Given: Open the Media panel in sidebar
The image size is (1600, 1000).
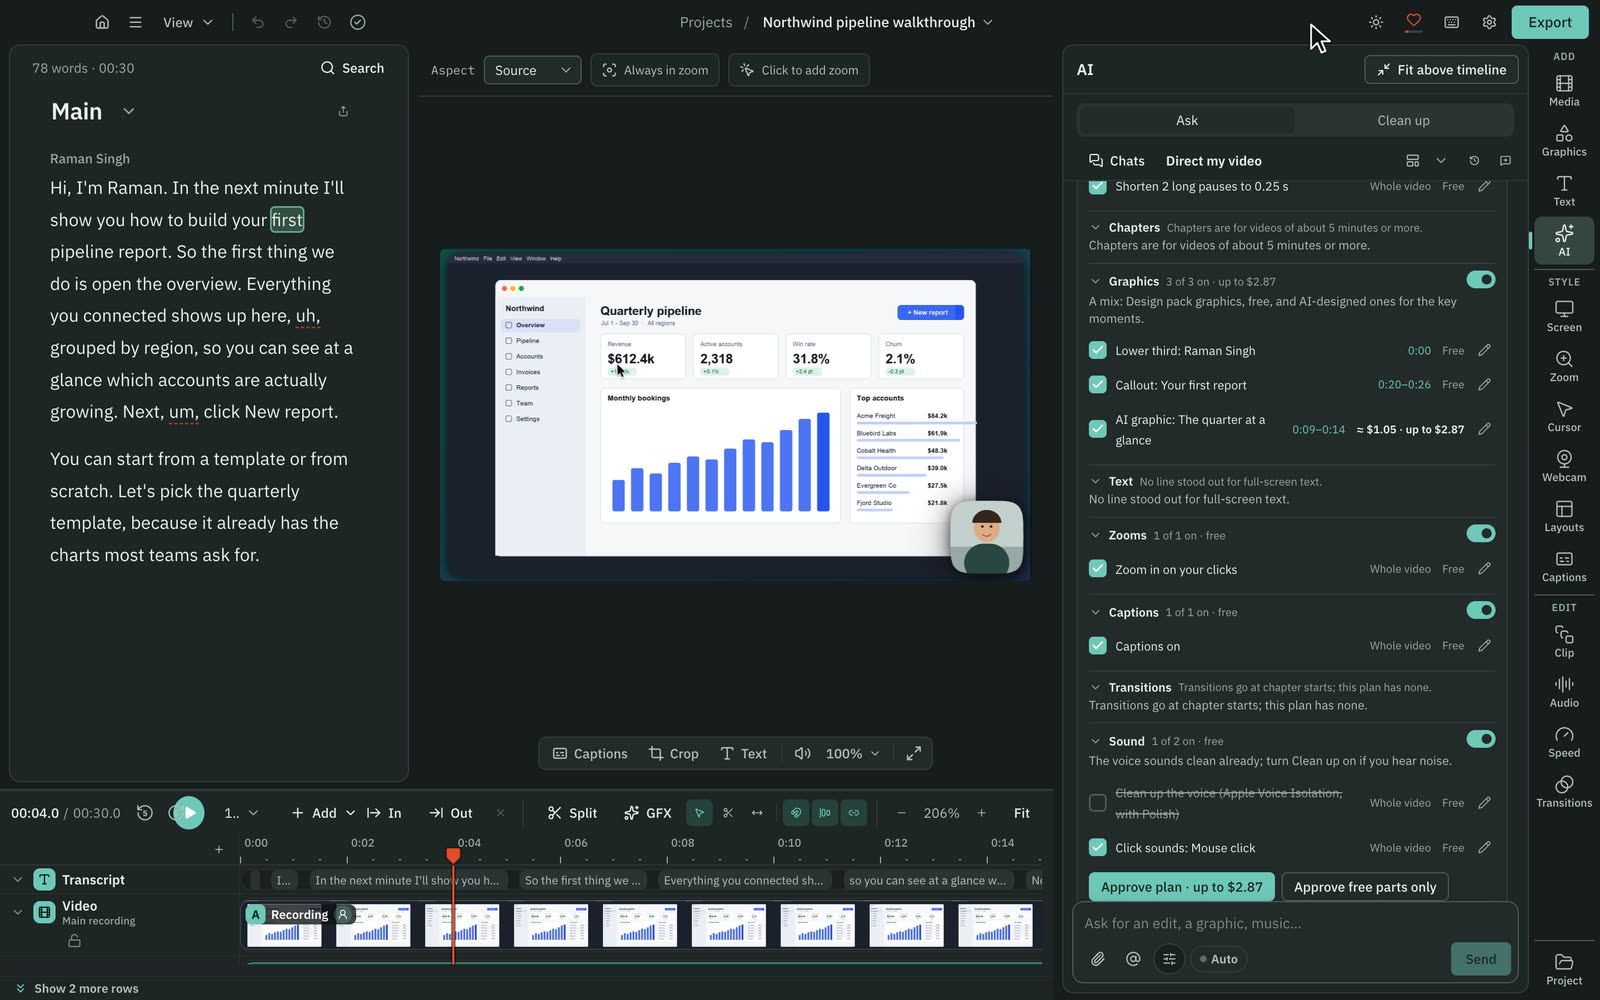Looking at the screenshot, I should pyautogui.click(x=1564, y=91).
